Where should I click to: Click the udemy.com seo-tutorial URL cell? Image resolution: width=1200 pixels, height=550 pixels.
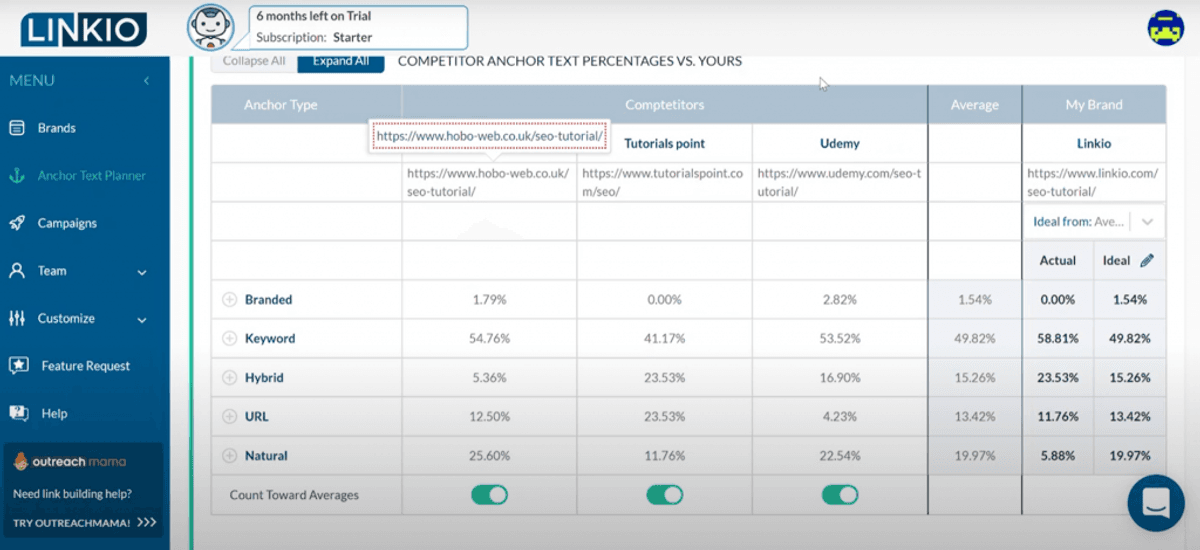coord(839,182)
